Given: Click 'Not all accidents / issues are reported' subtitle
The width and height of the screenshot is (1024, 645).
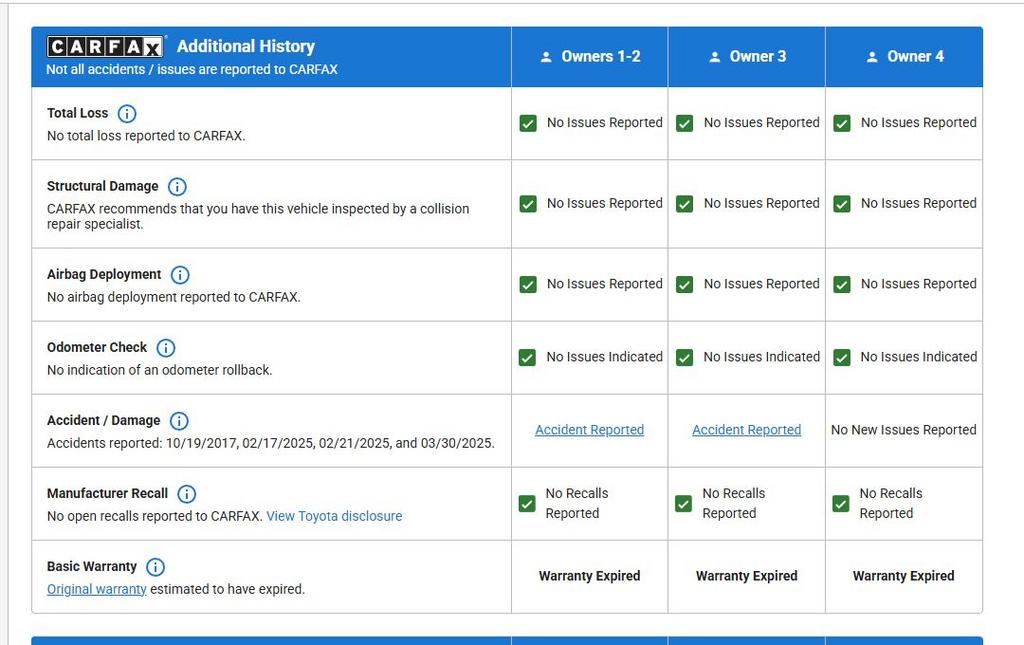Looking at the screenshot, I should click(192, 69).
